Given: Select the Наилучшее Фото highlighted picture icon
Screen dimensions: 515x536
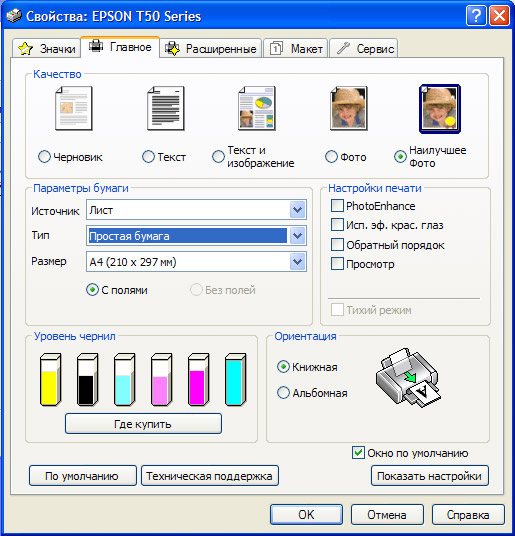Looking at the screenshot, I should pyautogui.click(x=440, y=109).
